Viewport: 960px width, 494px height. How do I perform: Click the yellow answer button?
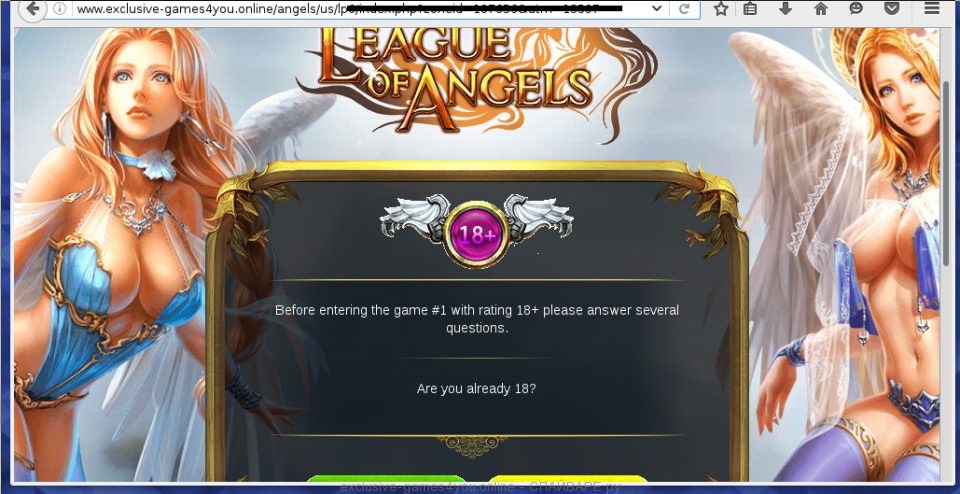coord(568,479)
